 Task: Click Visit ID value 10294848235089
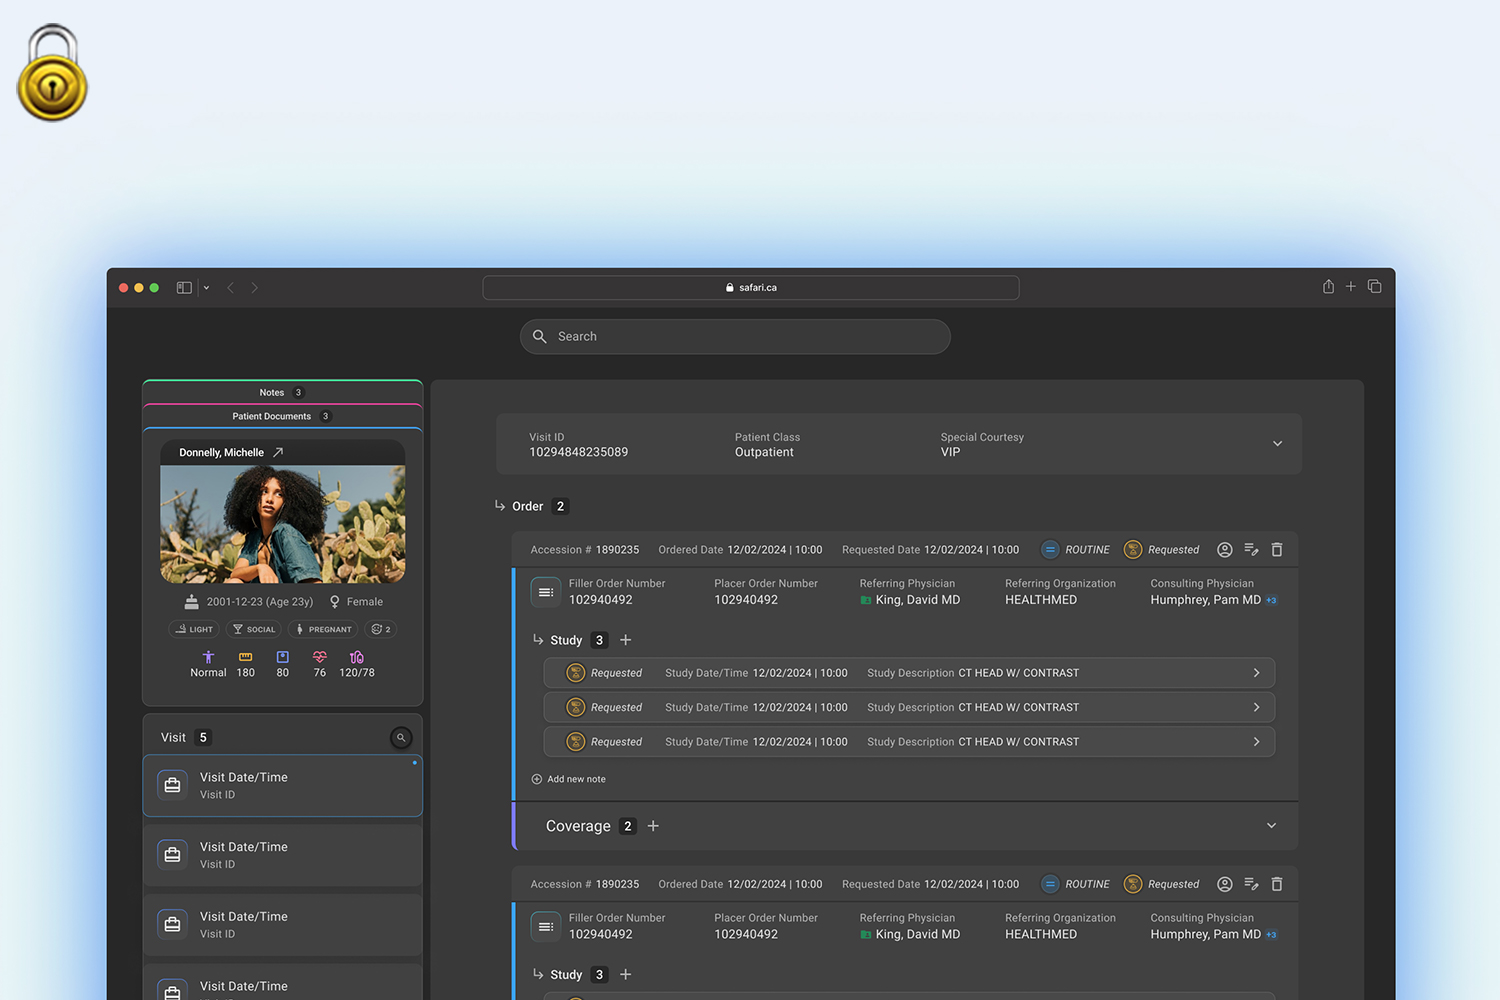click(579, 452)
